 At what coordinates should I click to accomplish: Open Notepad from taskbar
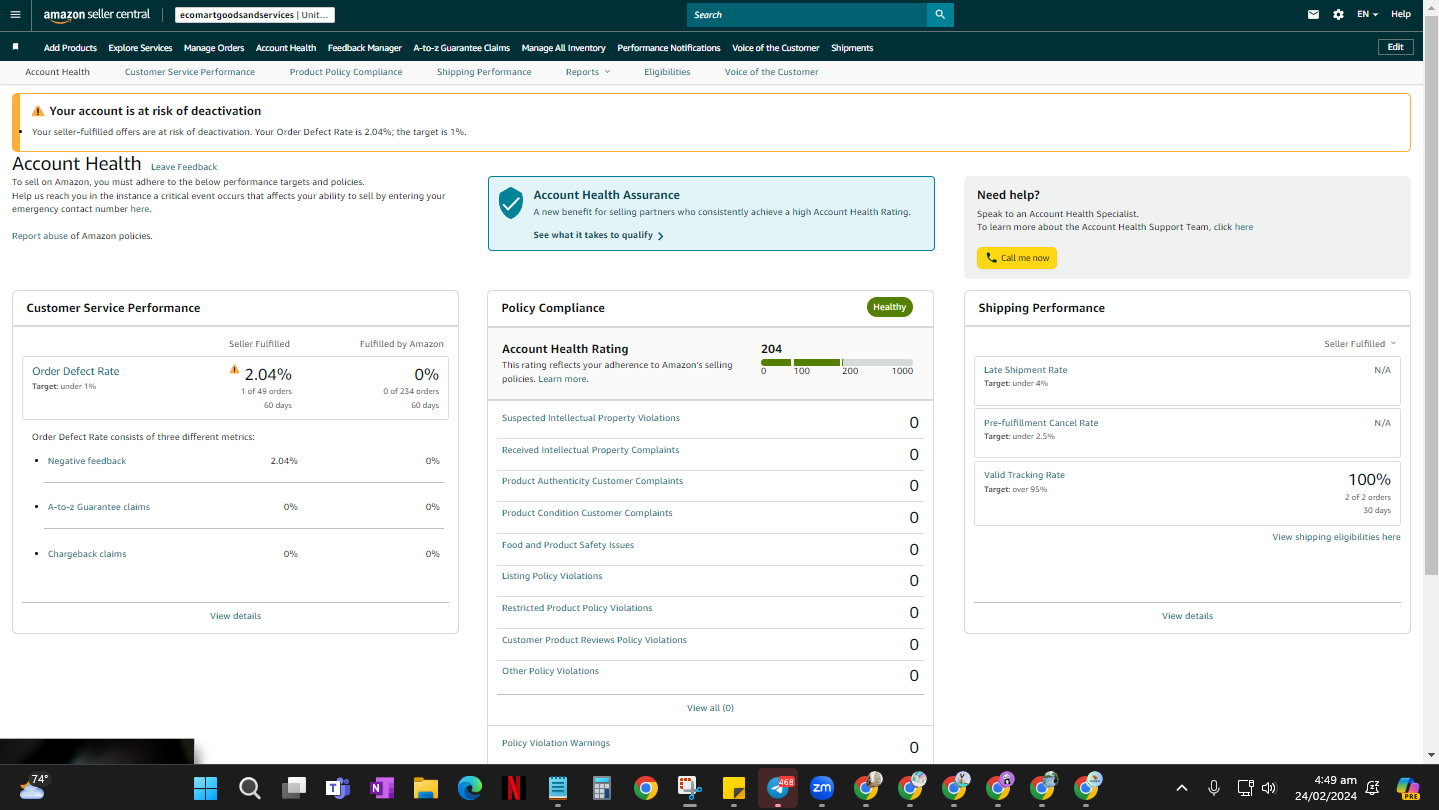(558, 788)
